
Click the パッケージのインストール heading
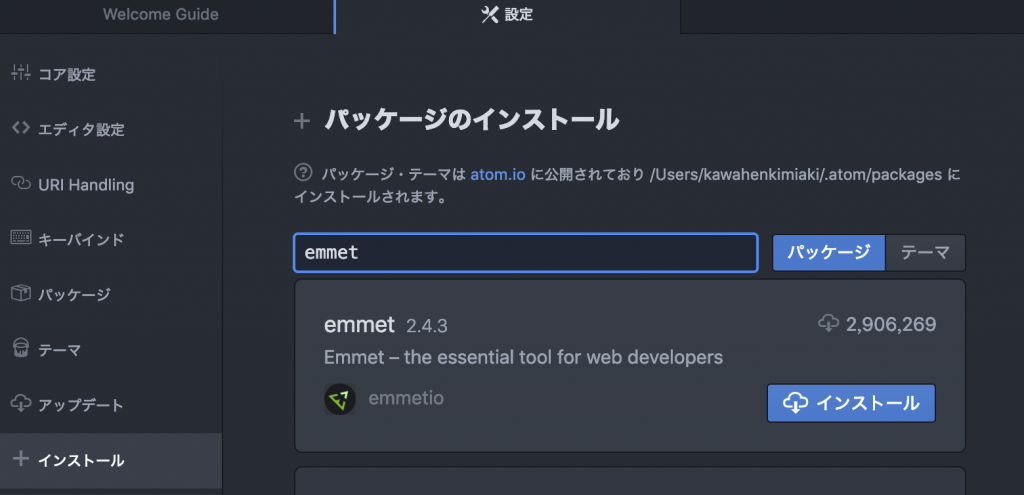coord(472,120)
